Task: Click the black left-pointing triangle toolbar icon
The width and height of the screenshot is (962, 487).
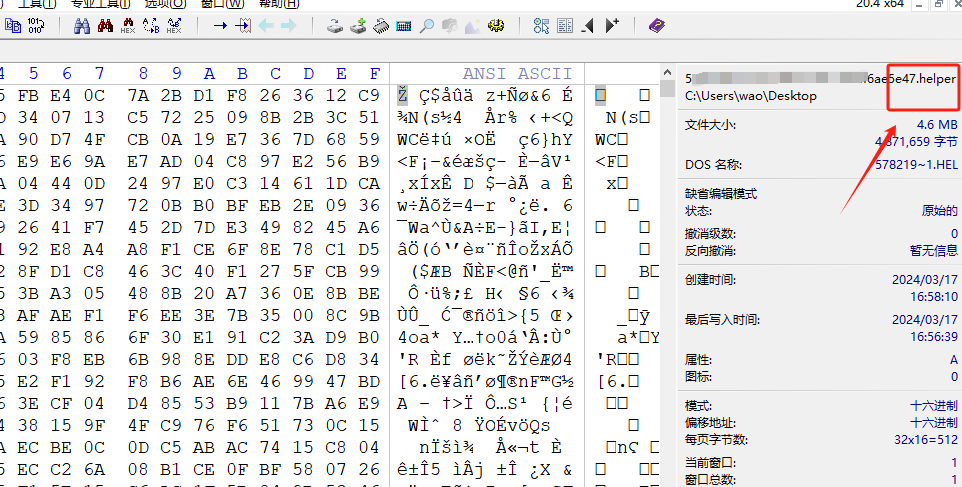Action: point(587,26)
